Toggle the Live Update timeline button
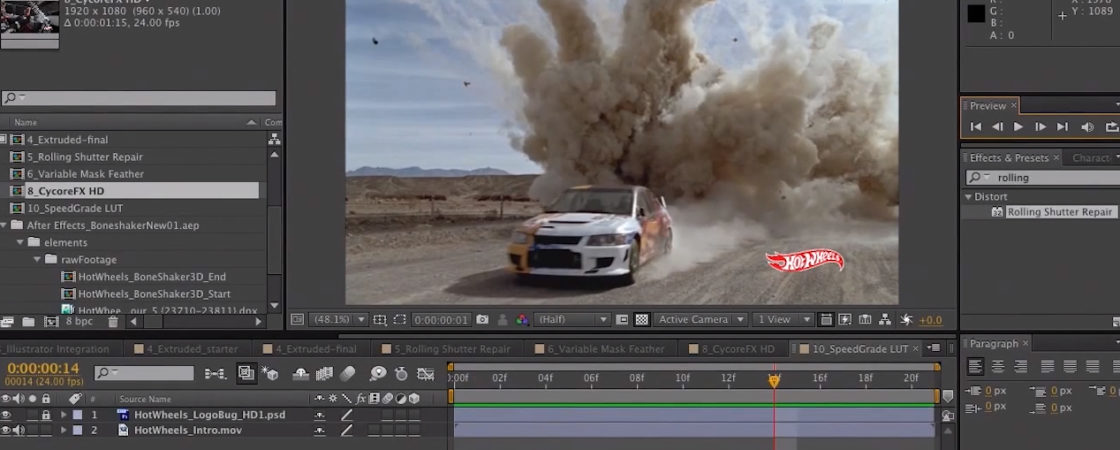Image resolution: width=1120 pixels, height=450 pixels. click(246, 373)
